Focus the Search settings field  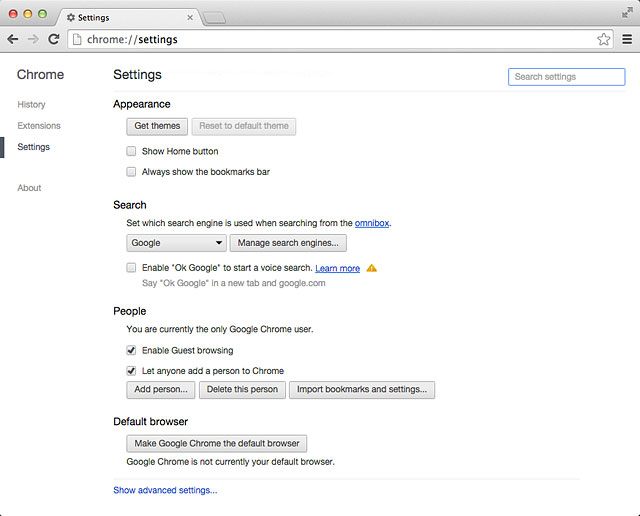tap(567, 77)
